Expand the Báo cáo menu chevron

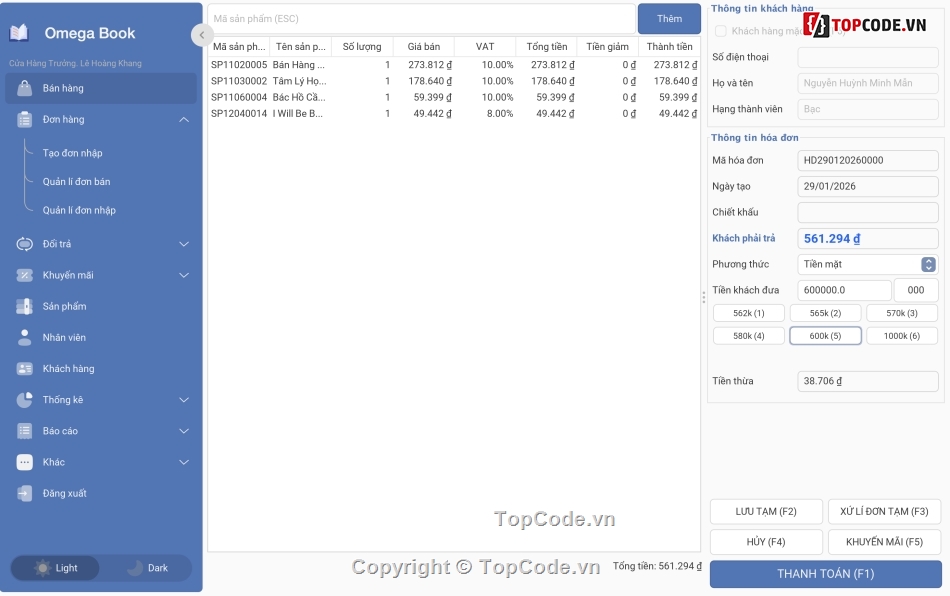coord(184,431)
